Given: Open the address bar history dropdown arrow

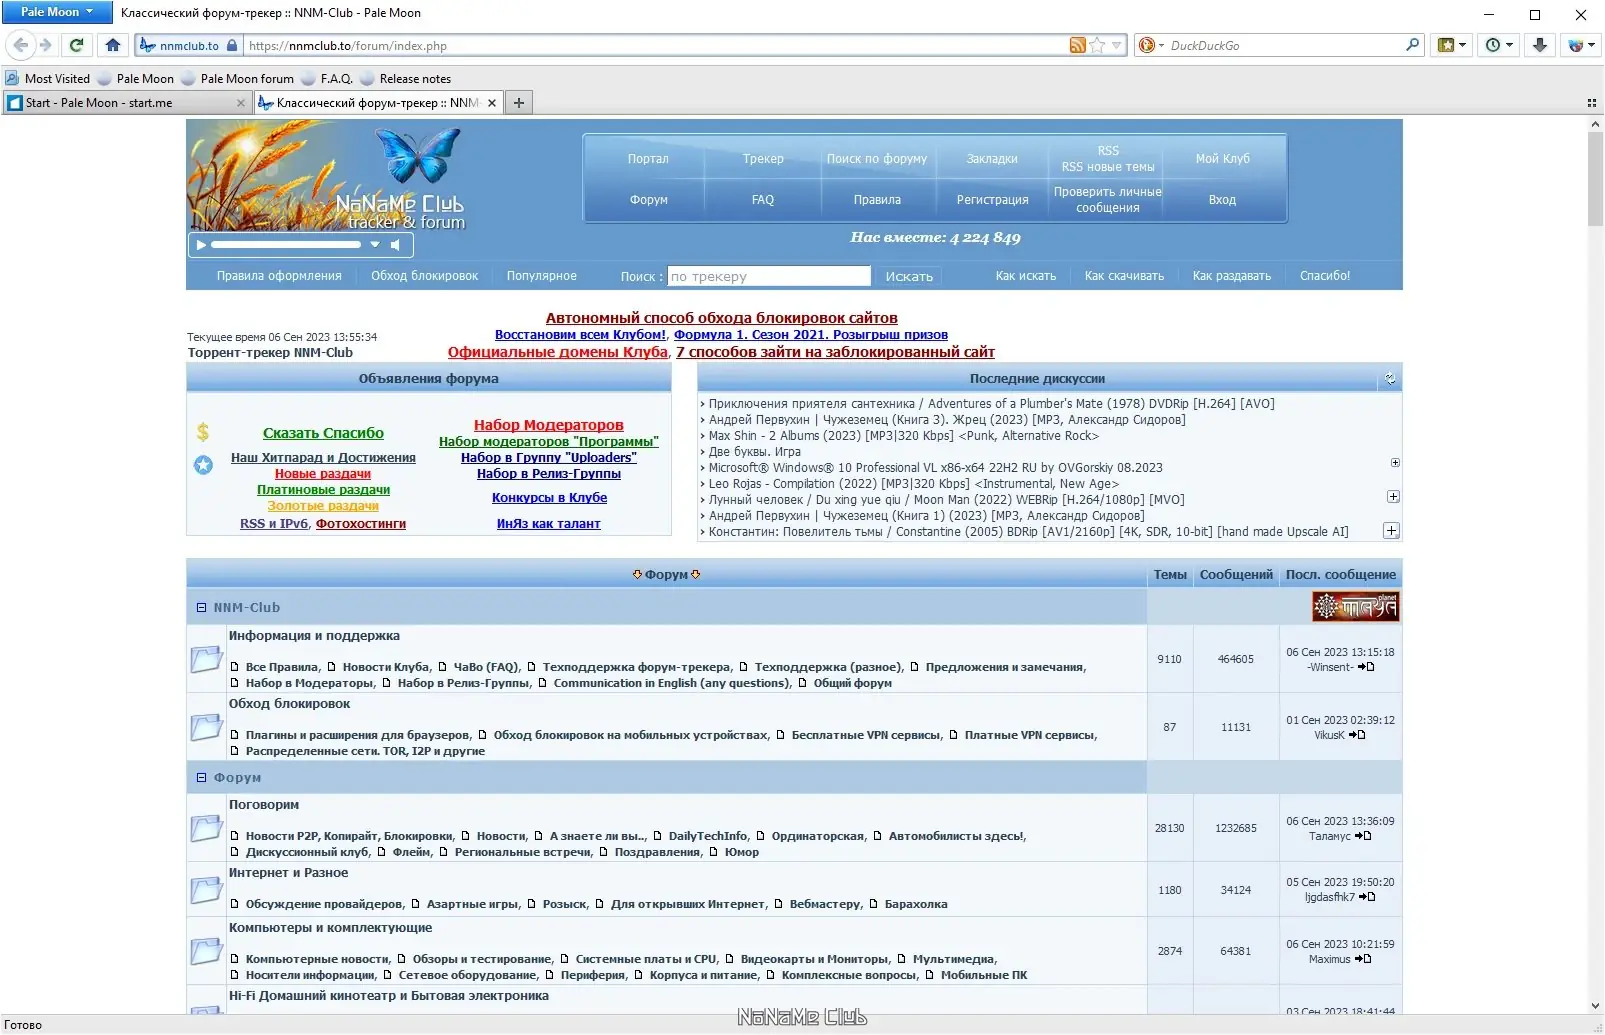Looking at the screenshot, I should click(x=1117, y=45).
